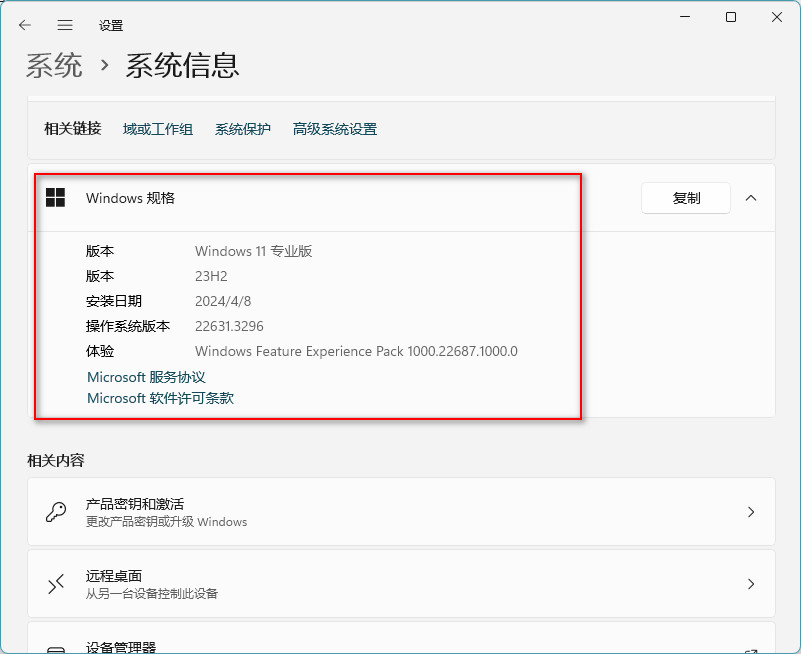Click the 22631.3296 OS build value
Image resolution: width=801 pixels, height=654 pixels.
[229, 326]
